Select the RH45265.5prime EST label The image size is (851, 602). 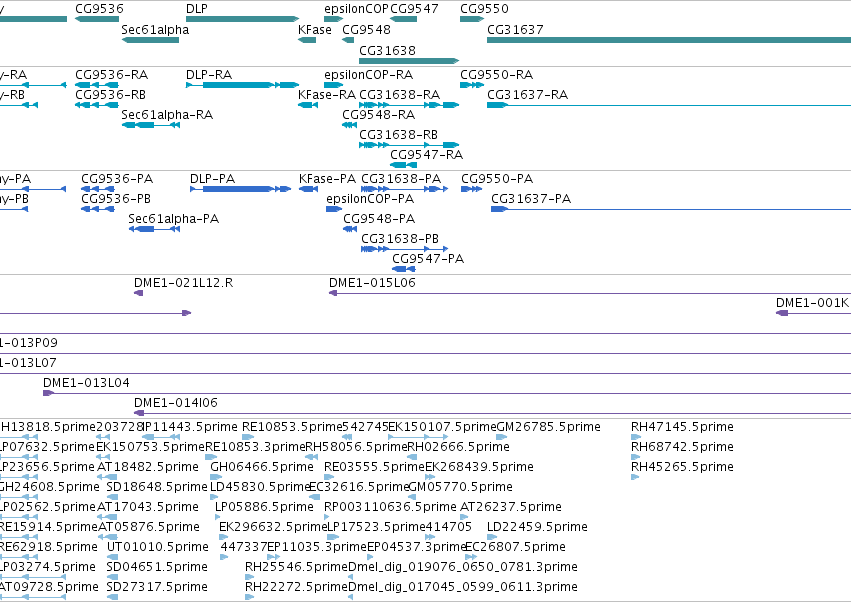[682, 467]
